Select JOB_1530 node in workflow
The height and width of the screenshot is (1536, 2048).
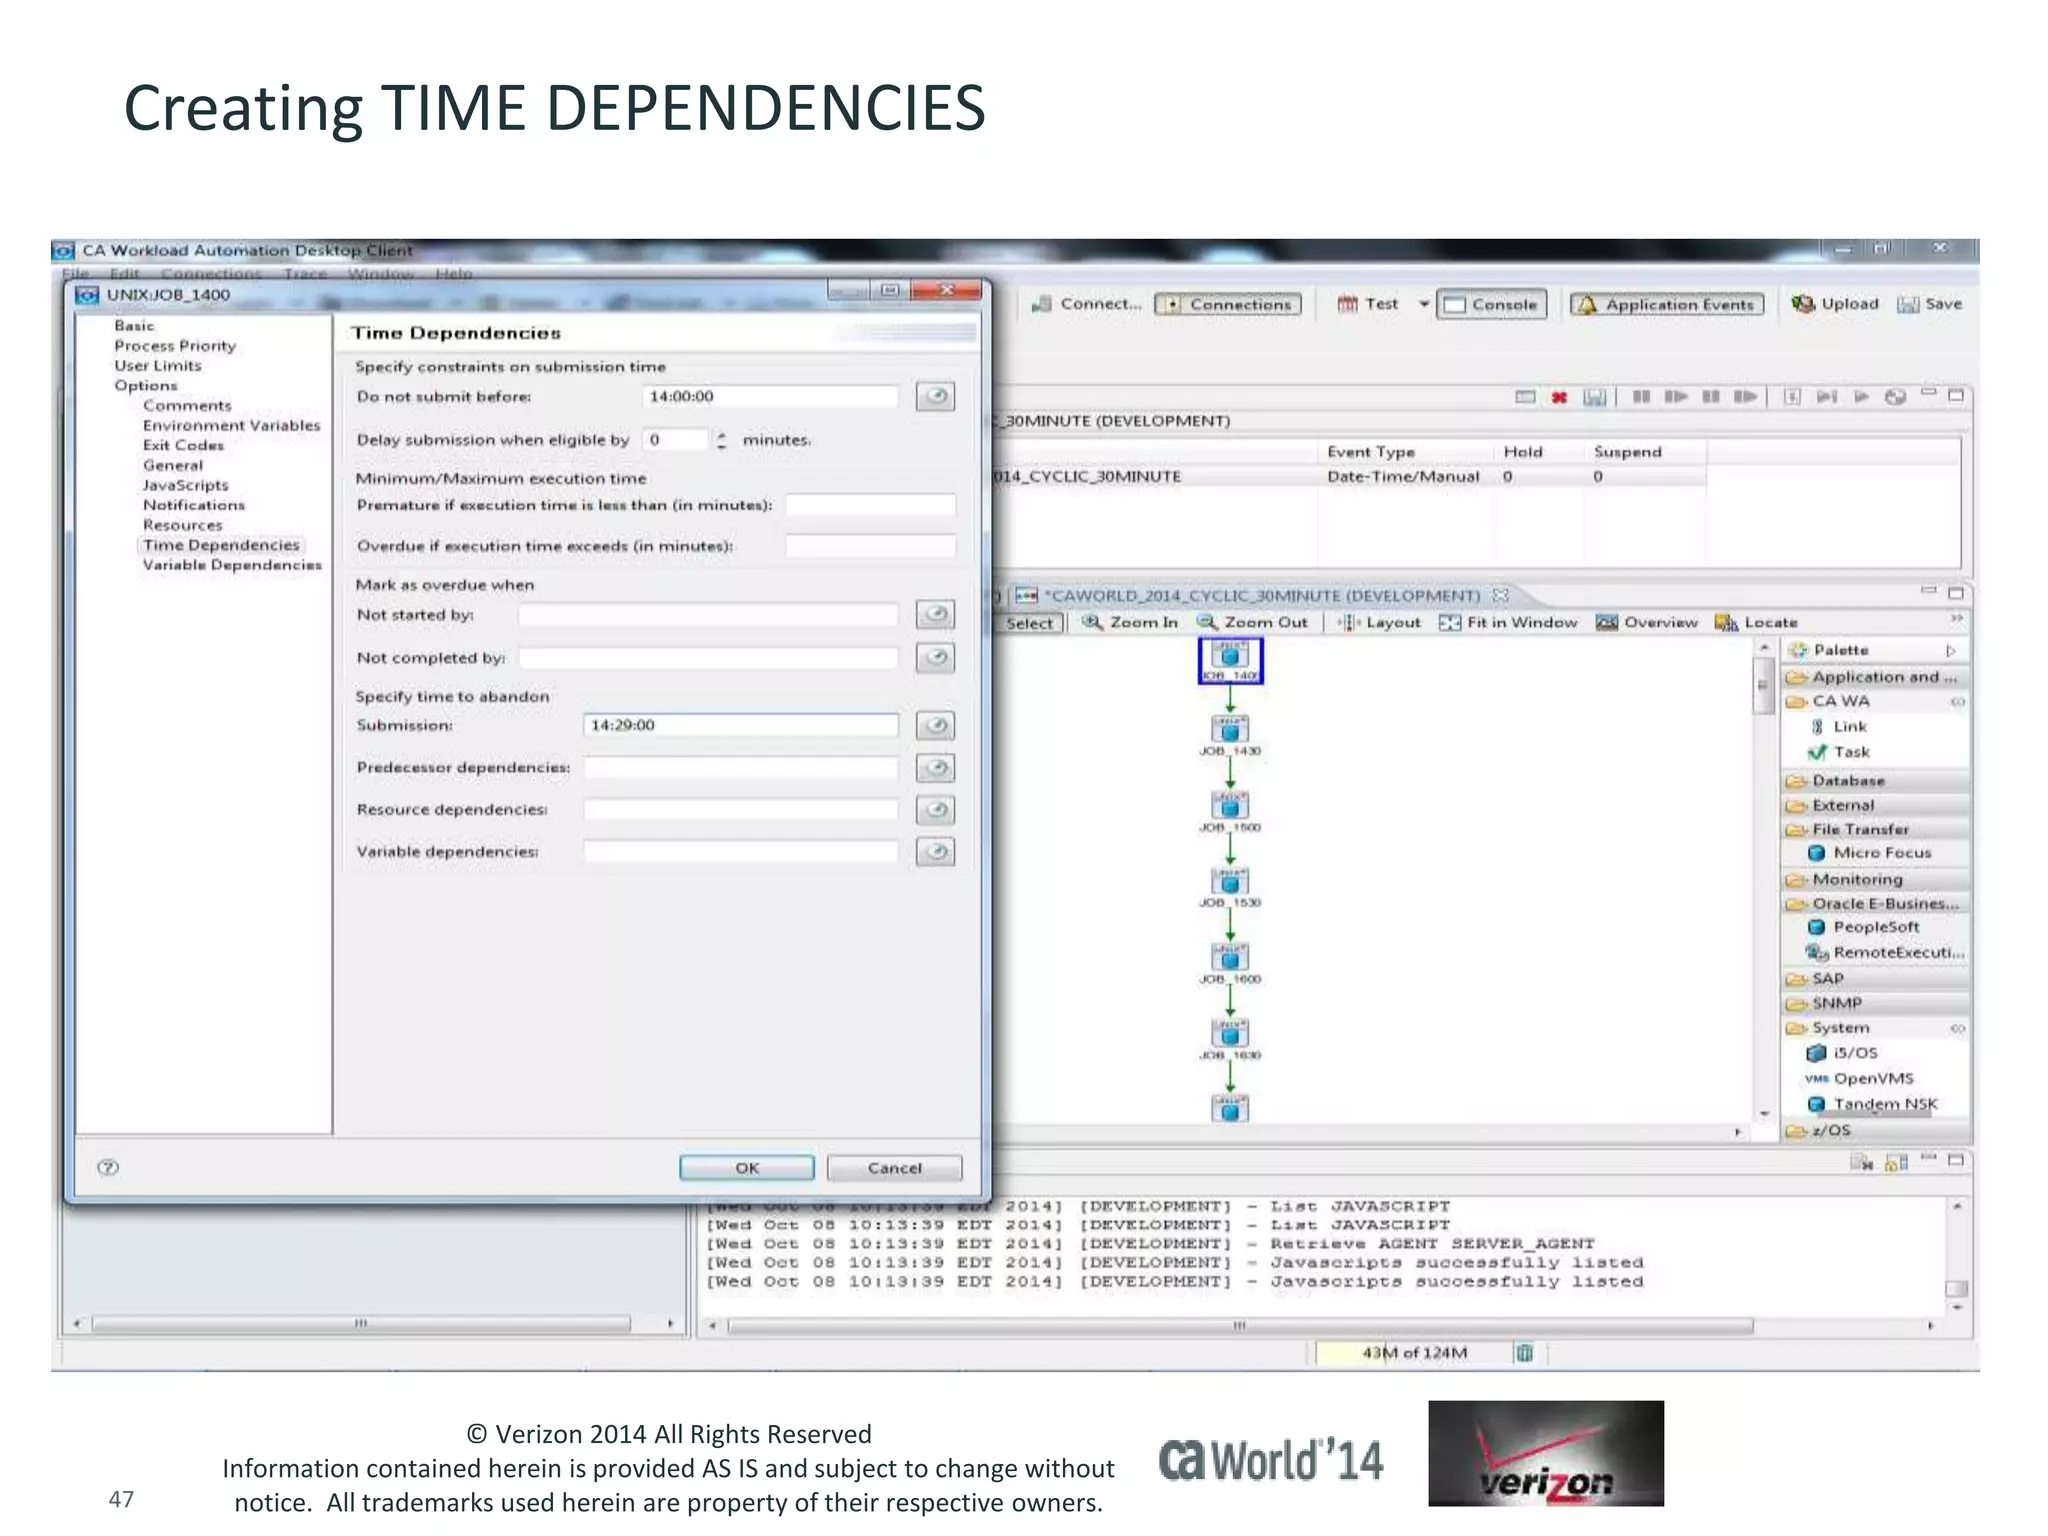(1230, 888)
